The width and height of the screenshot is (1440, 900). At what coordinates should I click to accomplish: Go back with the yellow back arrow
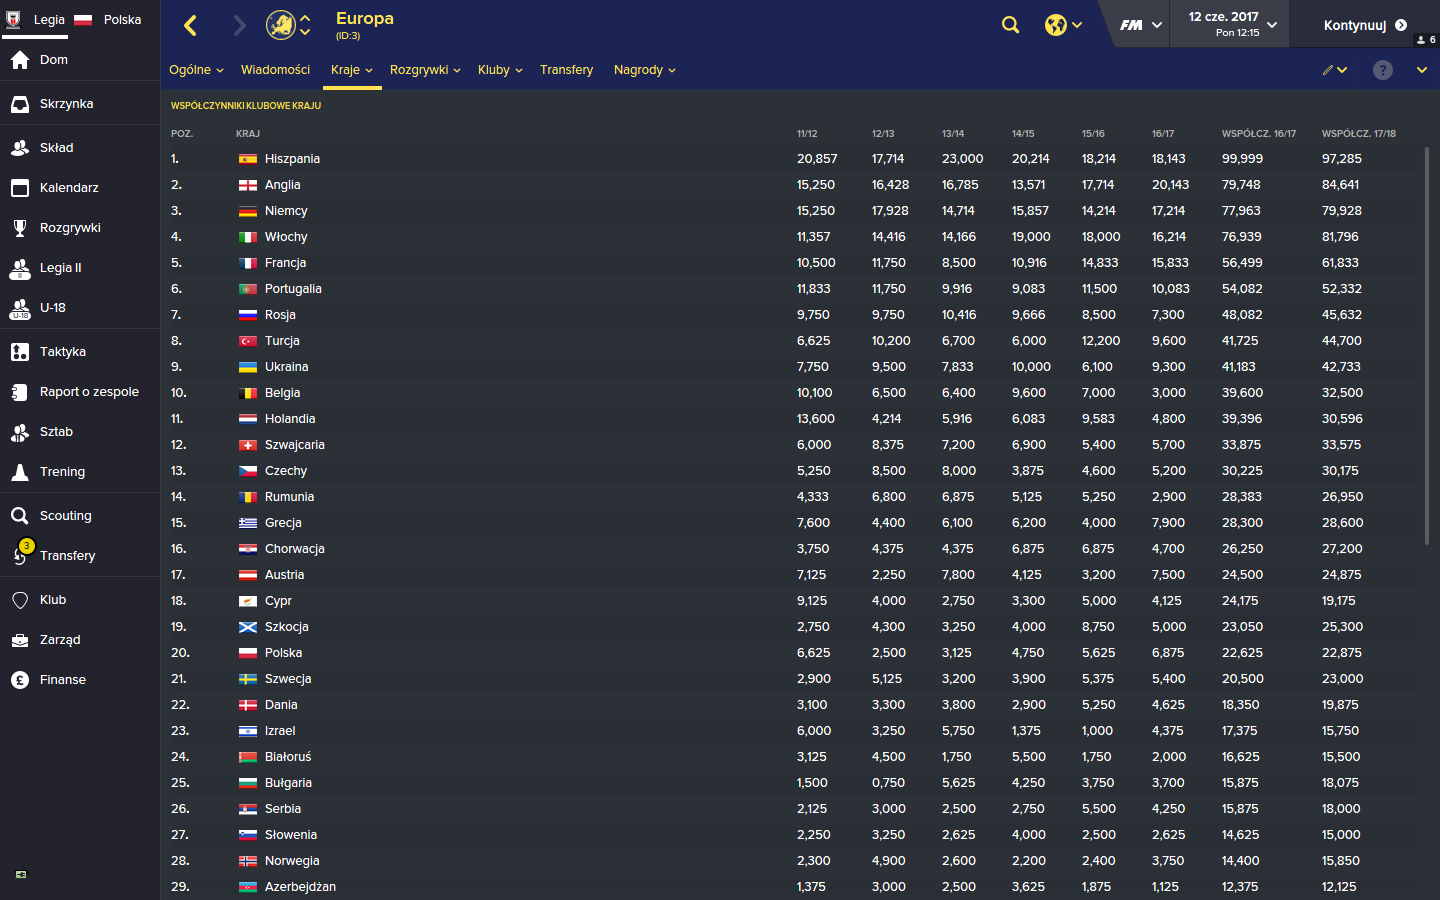(x=191, y=25)
